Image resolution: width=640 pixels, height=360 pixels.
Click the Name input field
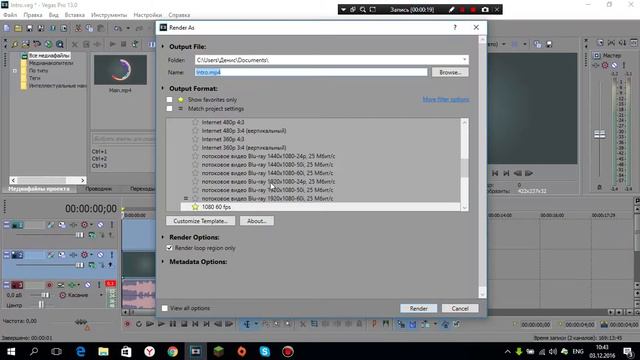[311, 72]
